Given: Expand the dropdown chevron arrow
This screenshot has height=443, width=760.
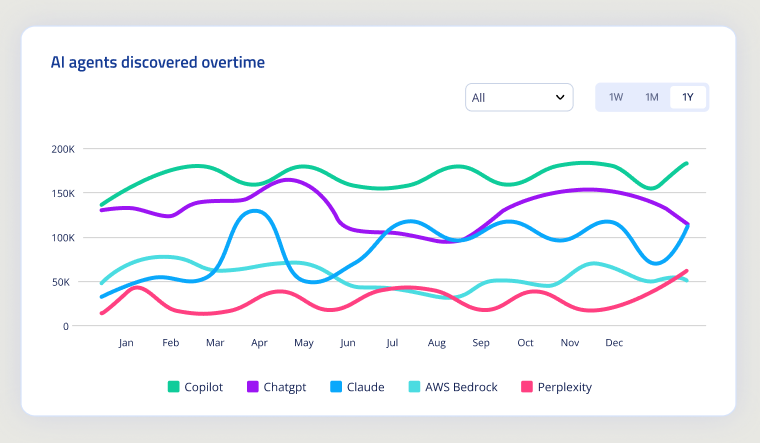Looking at the screenshot, I should [x=559, y=97].
